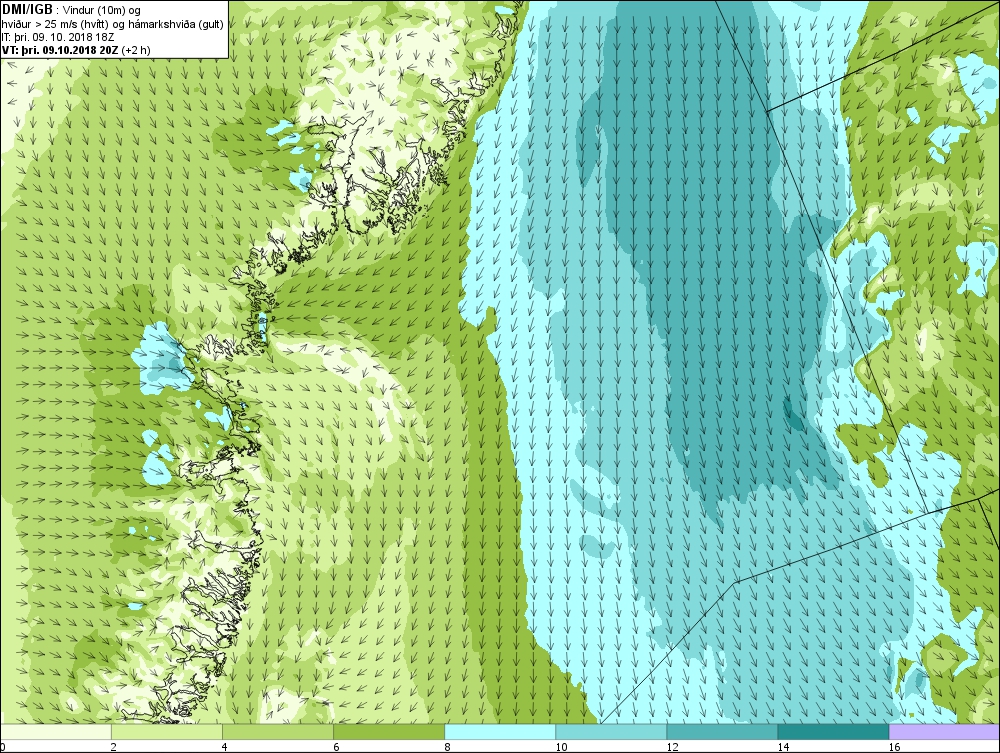Click the legend scale label "10"
The height and width of the screenshot is (753, 1000).
pyautogui.click(x=561, y=747)
